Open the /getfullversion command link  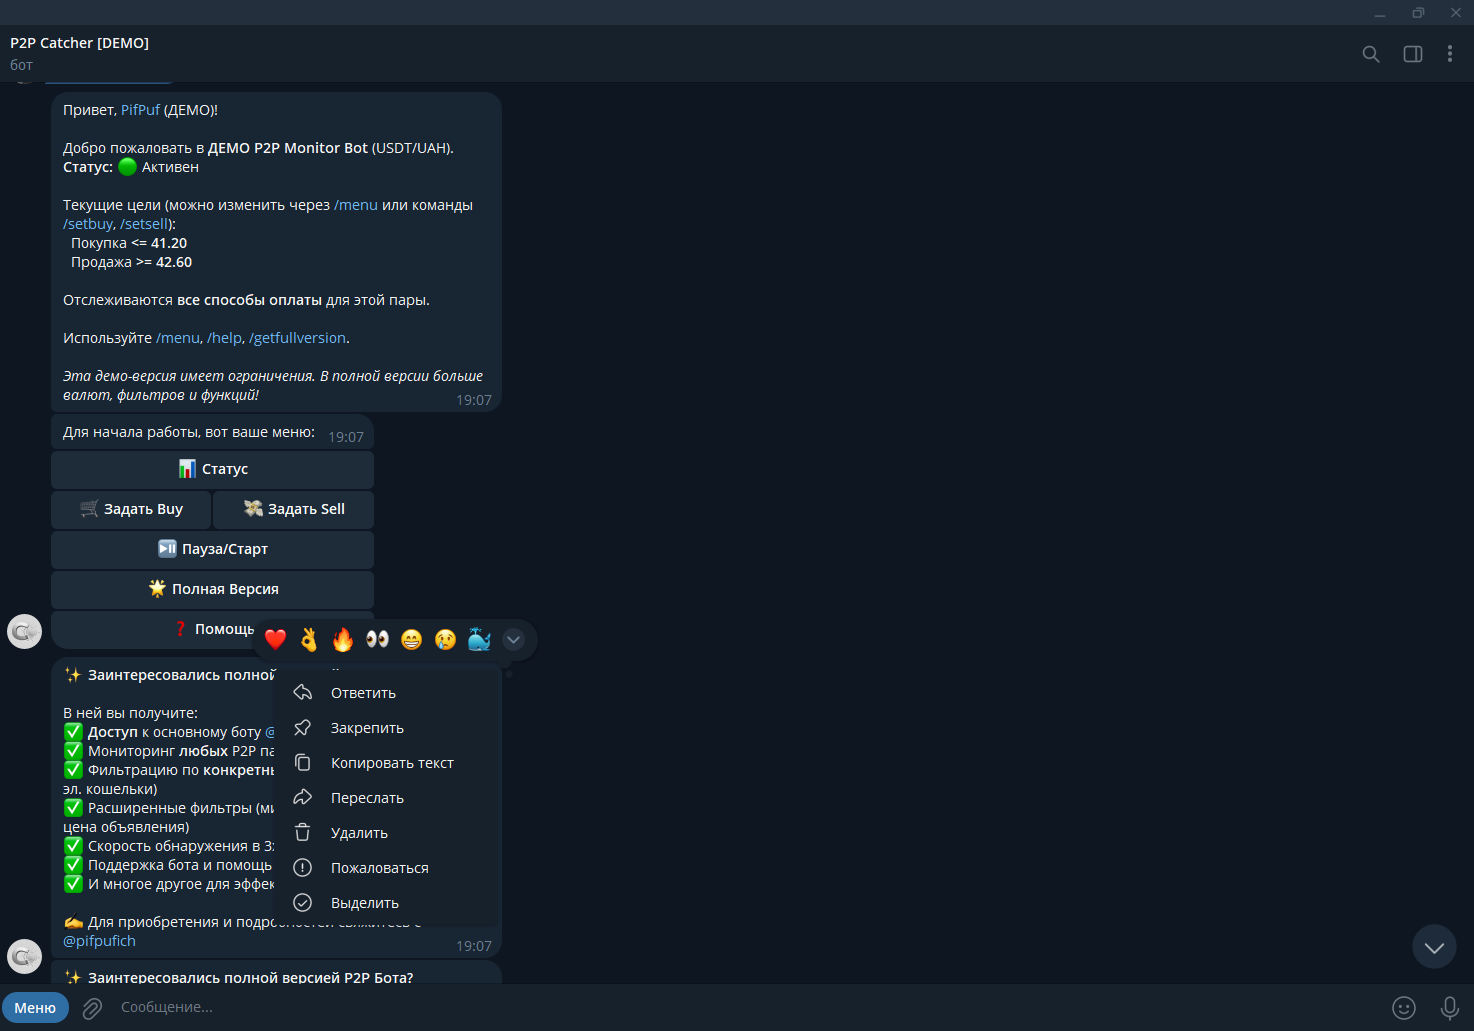tap(297, 338)
